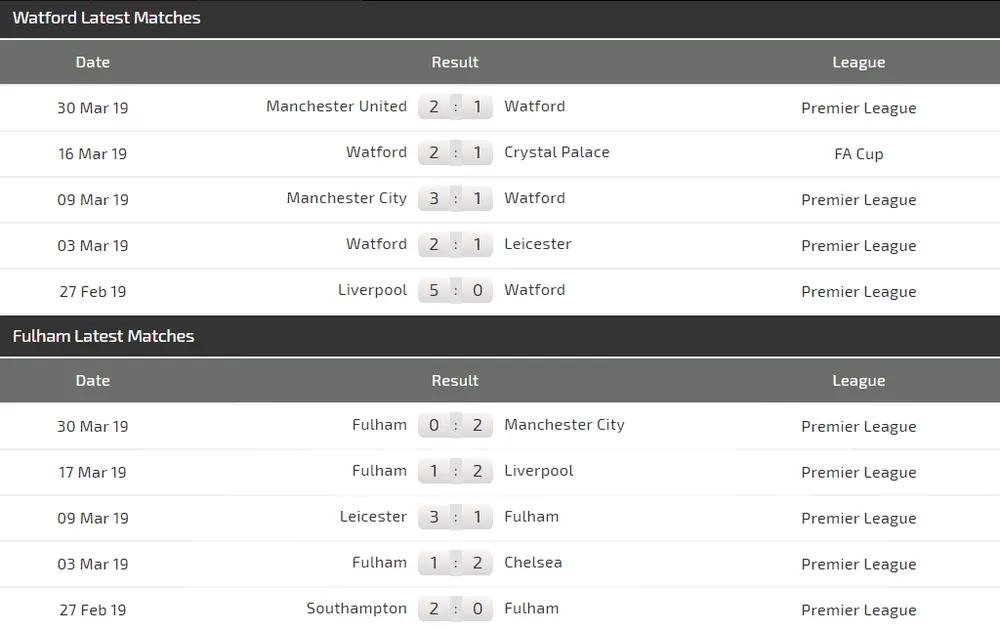This screenshot has height=630, width=1000.
Task: Open the Crystal Palace team link
Action: pyautogui.click(x=556, y=153)
